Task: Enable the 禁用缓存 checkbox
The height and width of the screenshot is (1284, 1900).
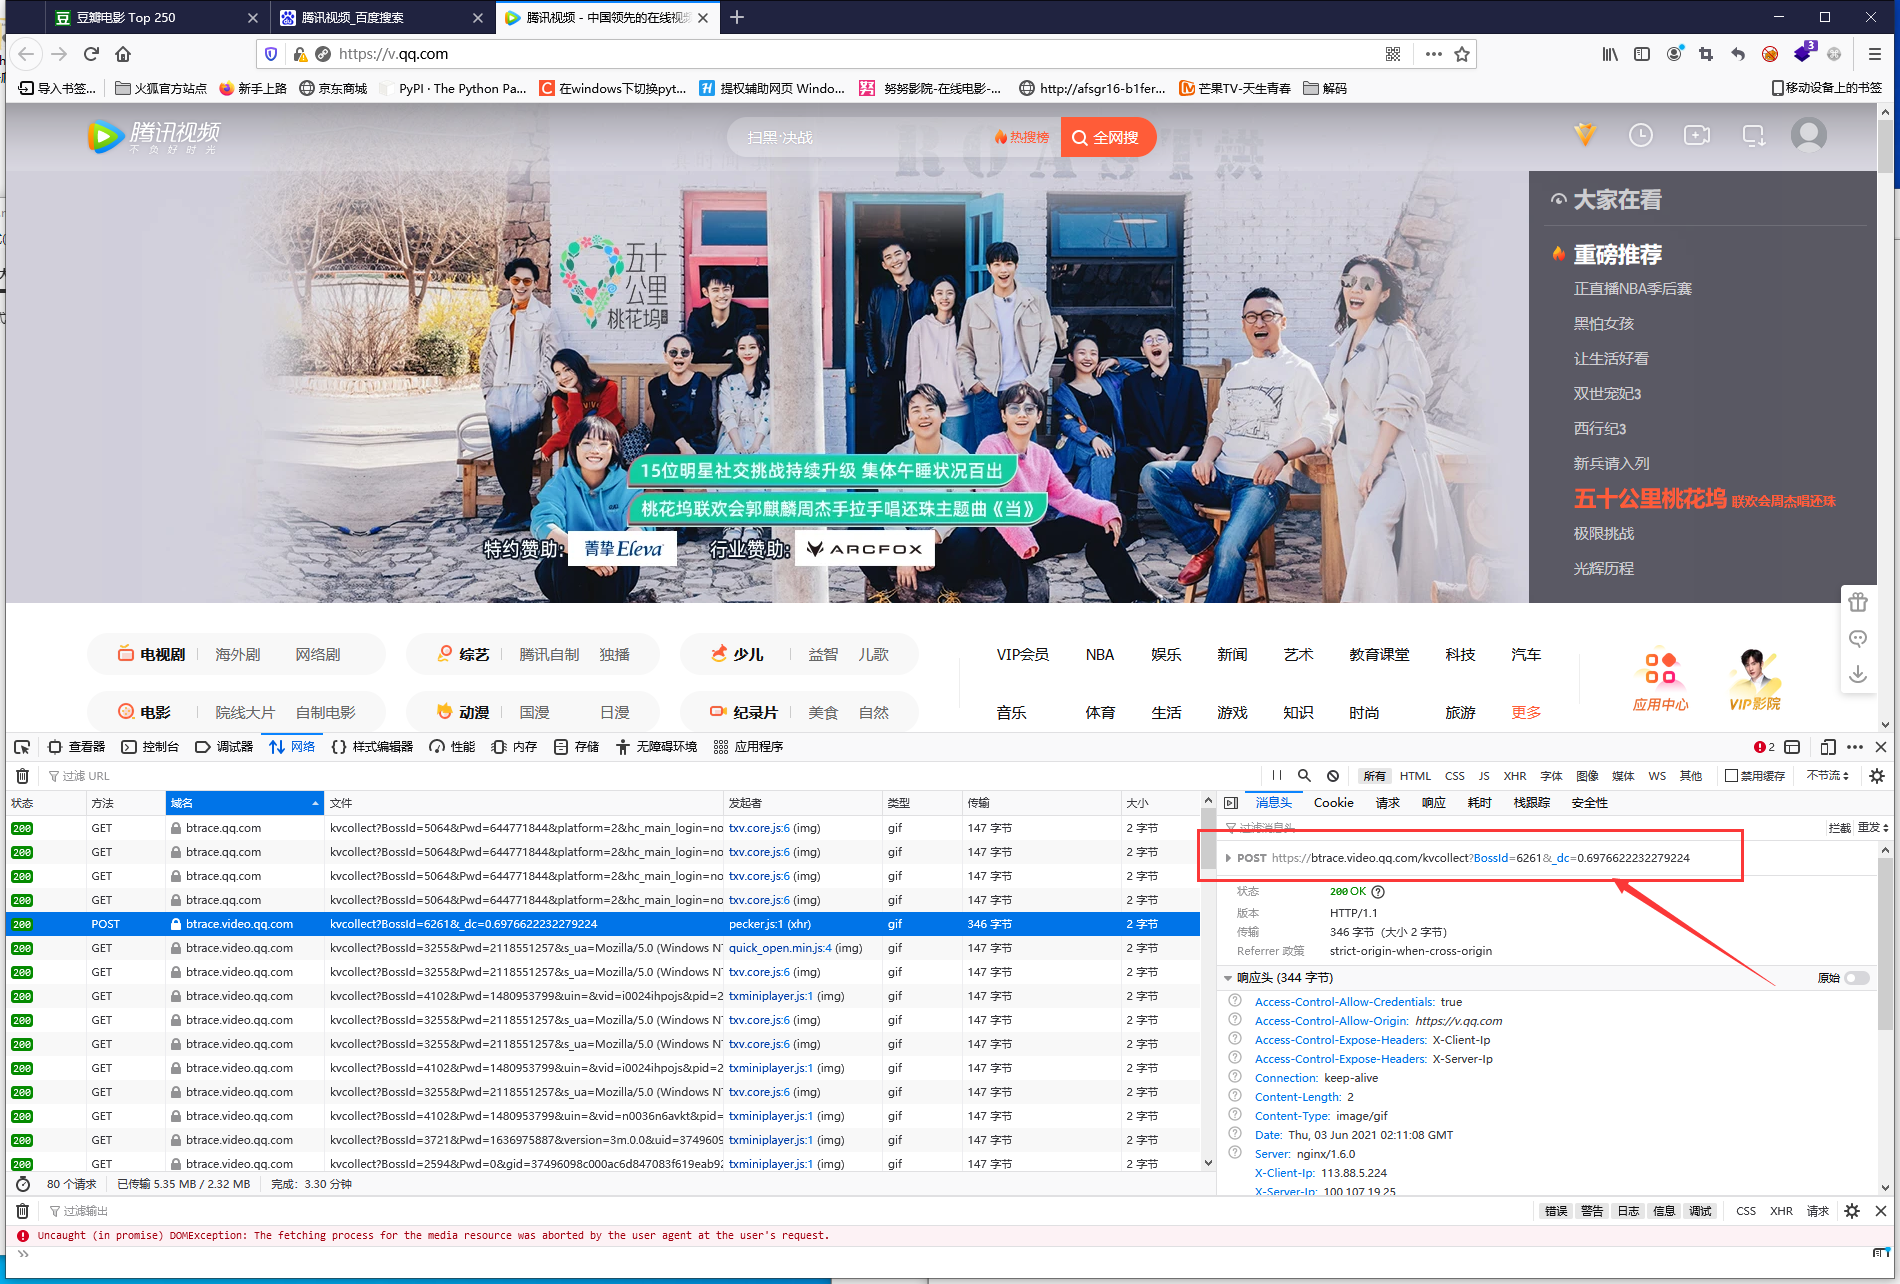Action: pos(1731,776)
